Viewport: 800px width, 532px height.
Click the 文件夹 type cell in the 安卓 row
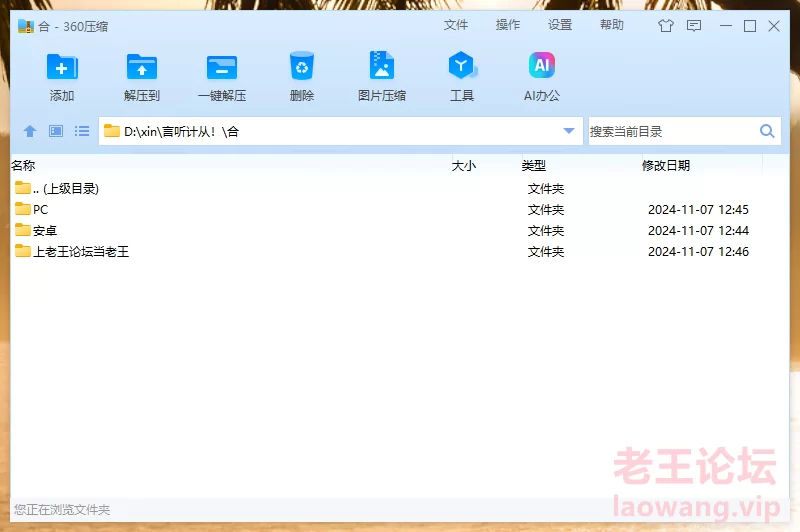tap(546, 231)
